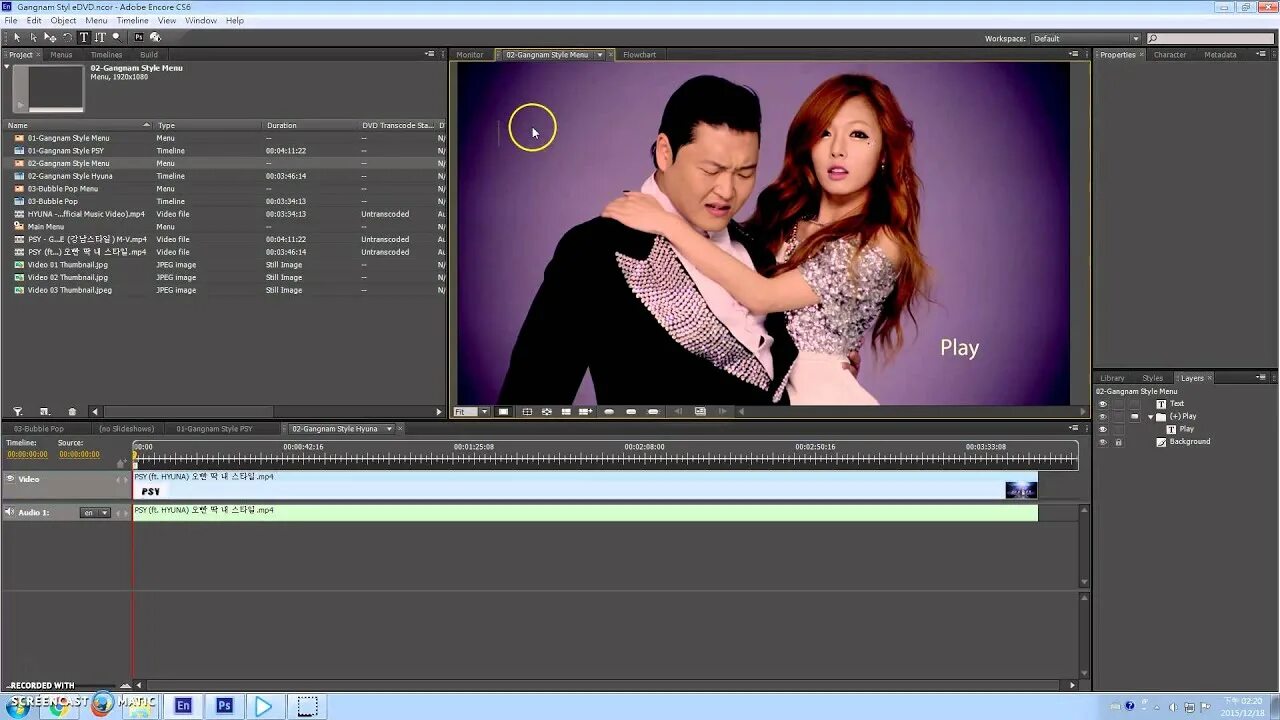Open the Window menu
Image resolution: width=1280 pixels, height=720 pixels.
coord(201,20)
